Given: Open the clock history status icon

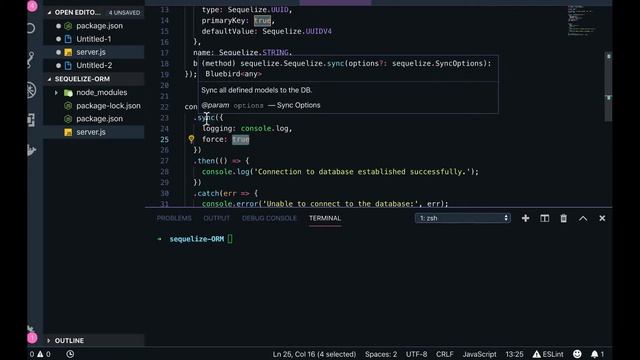Looking at the screenshot, I should point(70,354).
